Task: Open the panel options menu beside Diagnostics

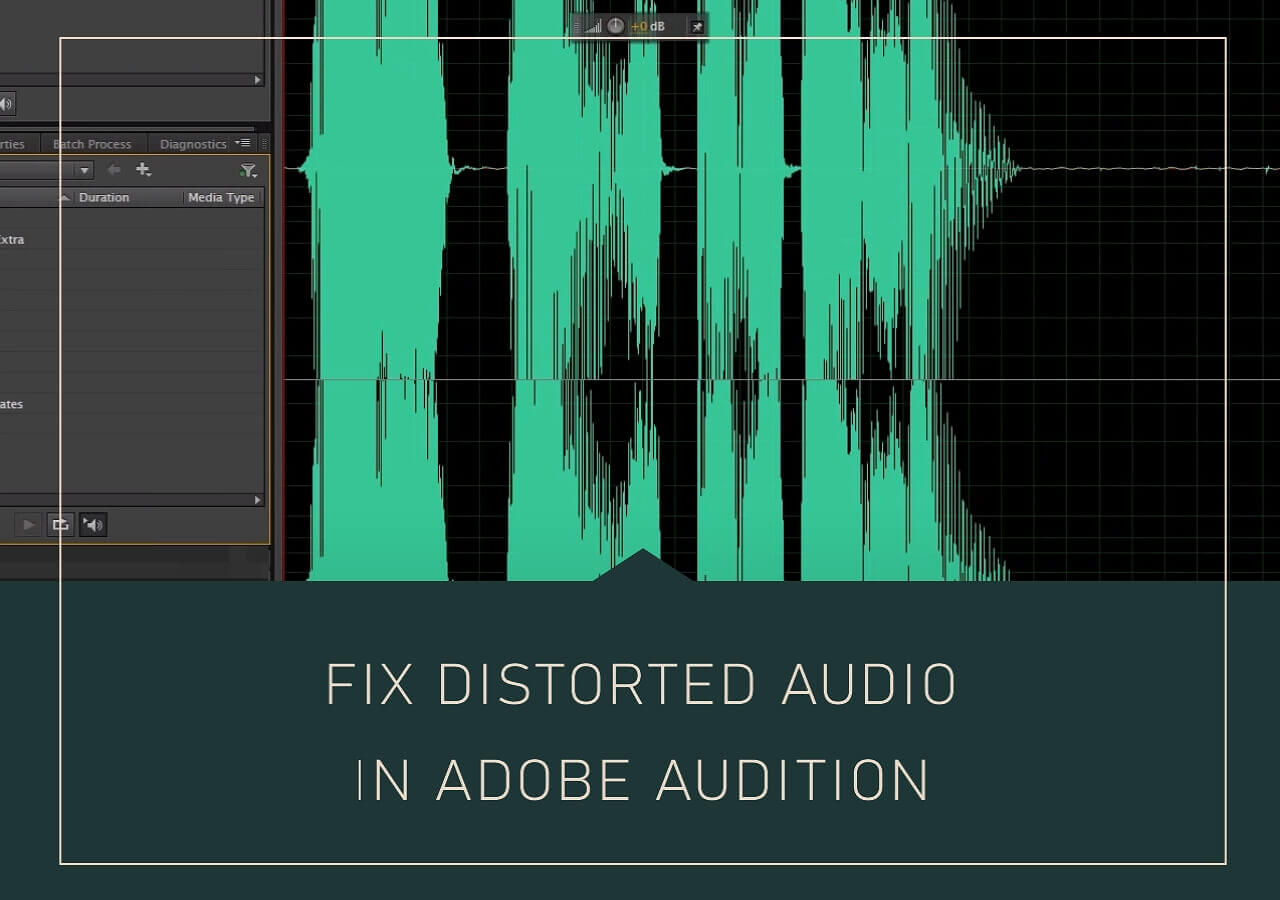Action: [243, 143]
